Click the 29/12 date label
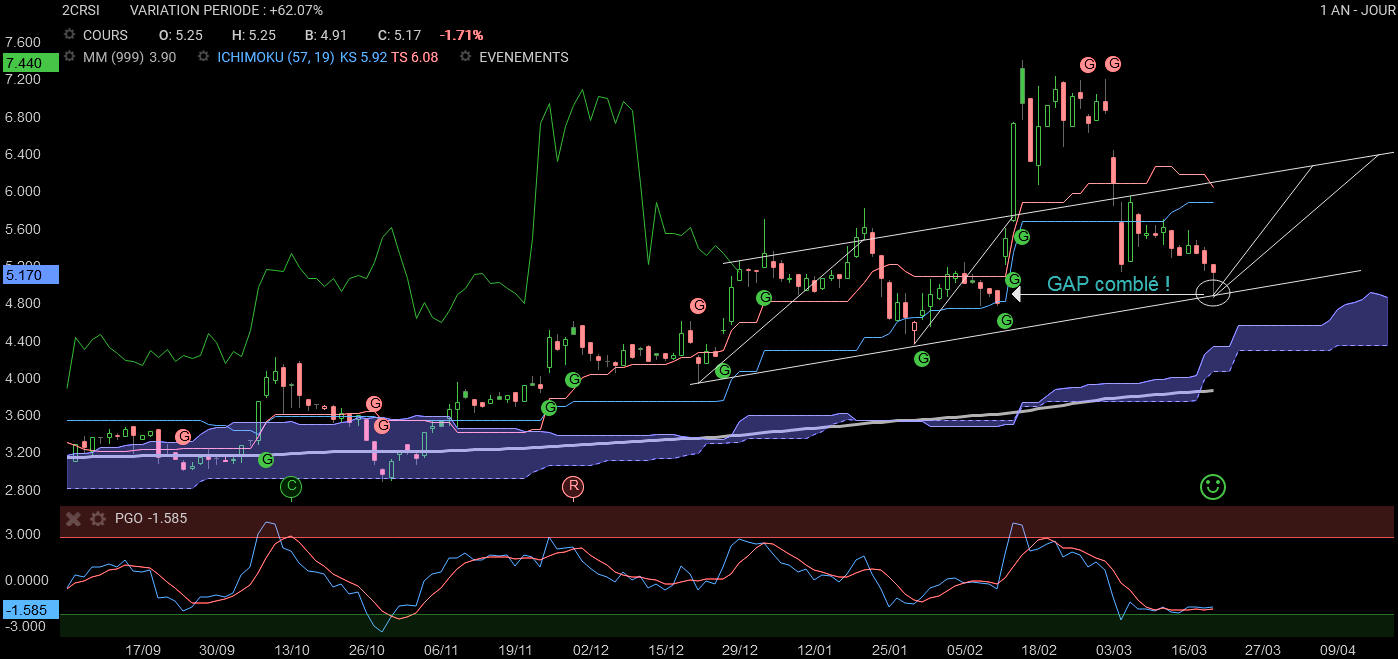The image size is (1398, 659). tap(740, 650)
